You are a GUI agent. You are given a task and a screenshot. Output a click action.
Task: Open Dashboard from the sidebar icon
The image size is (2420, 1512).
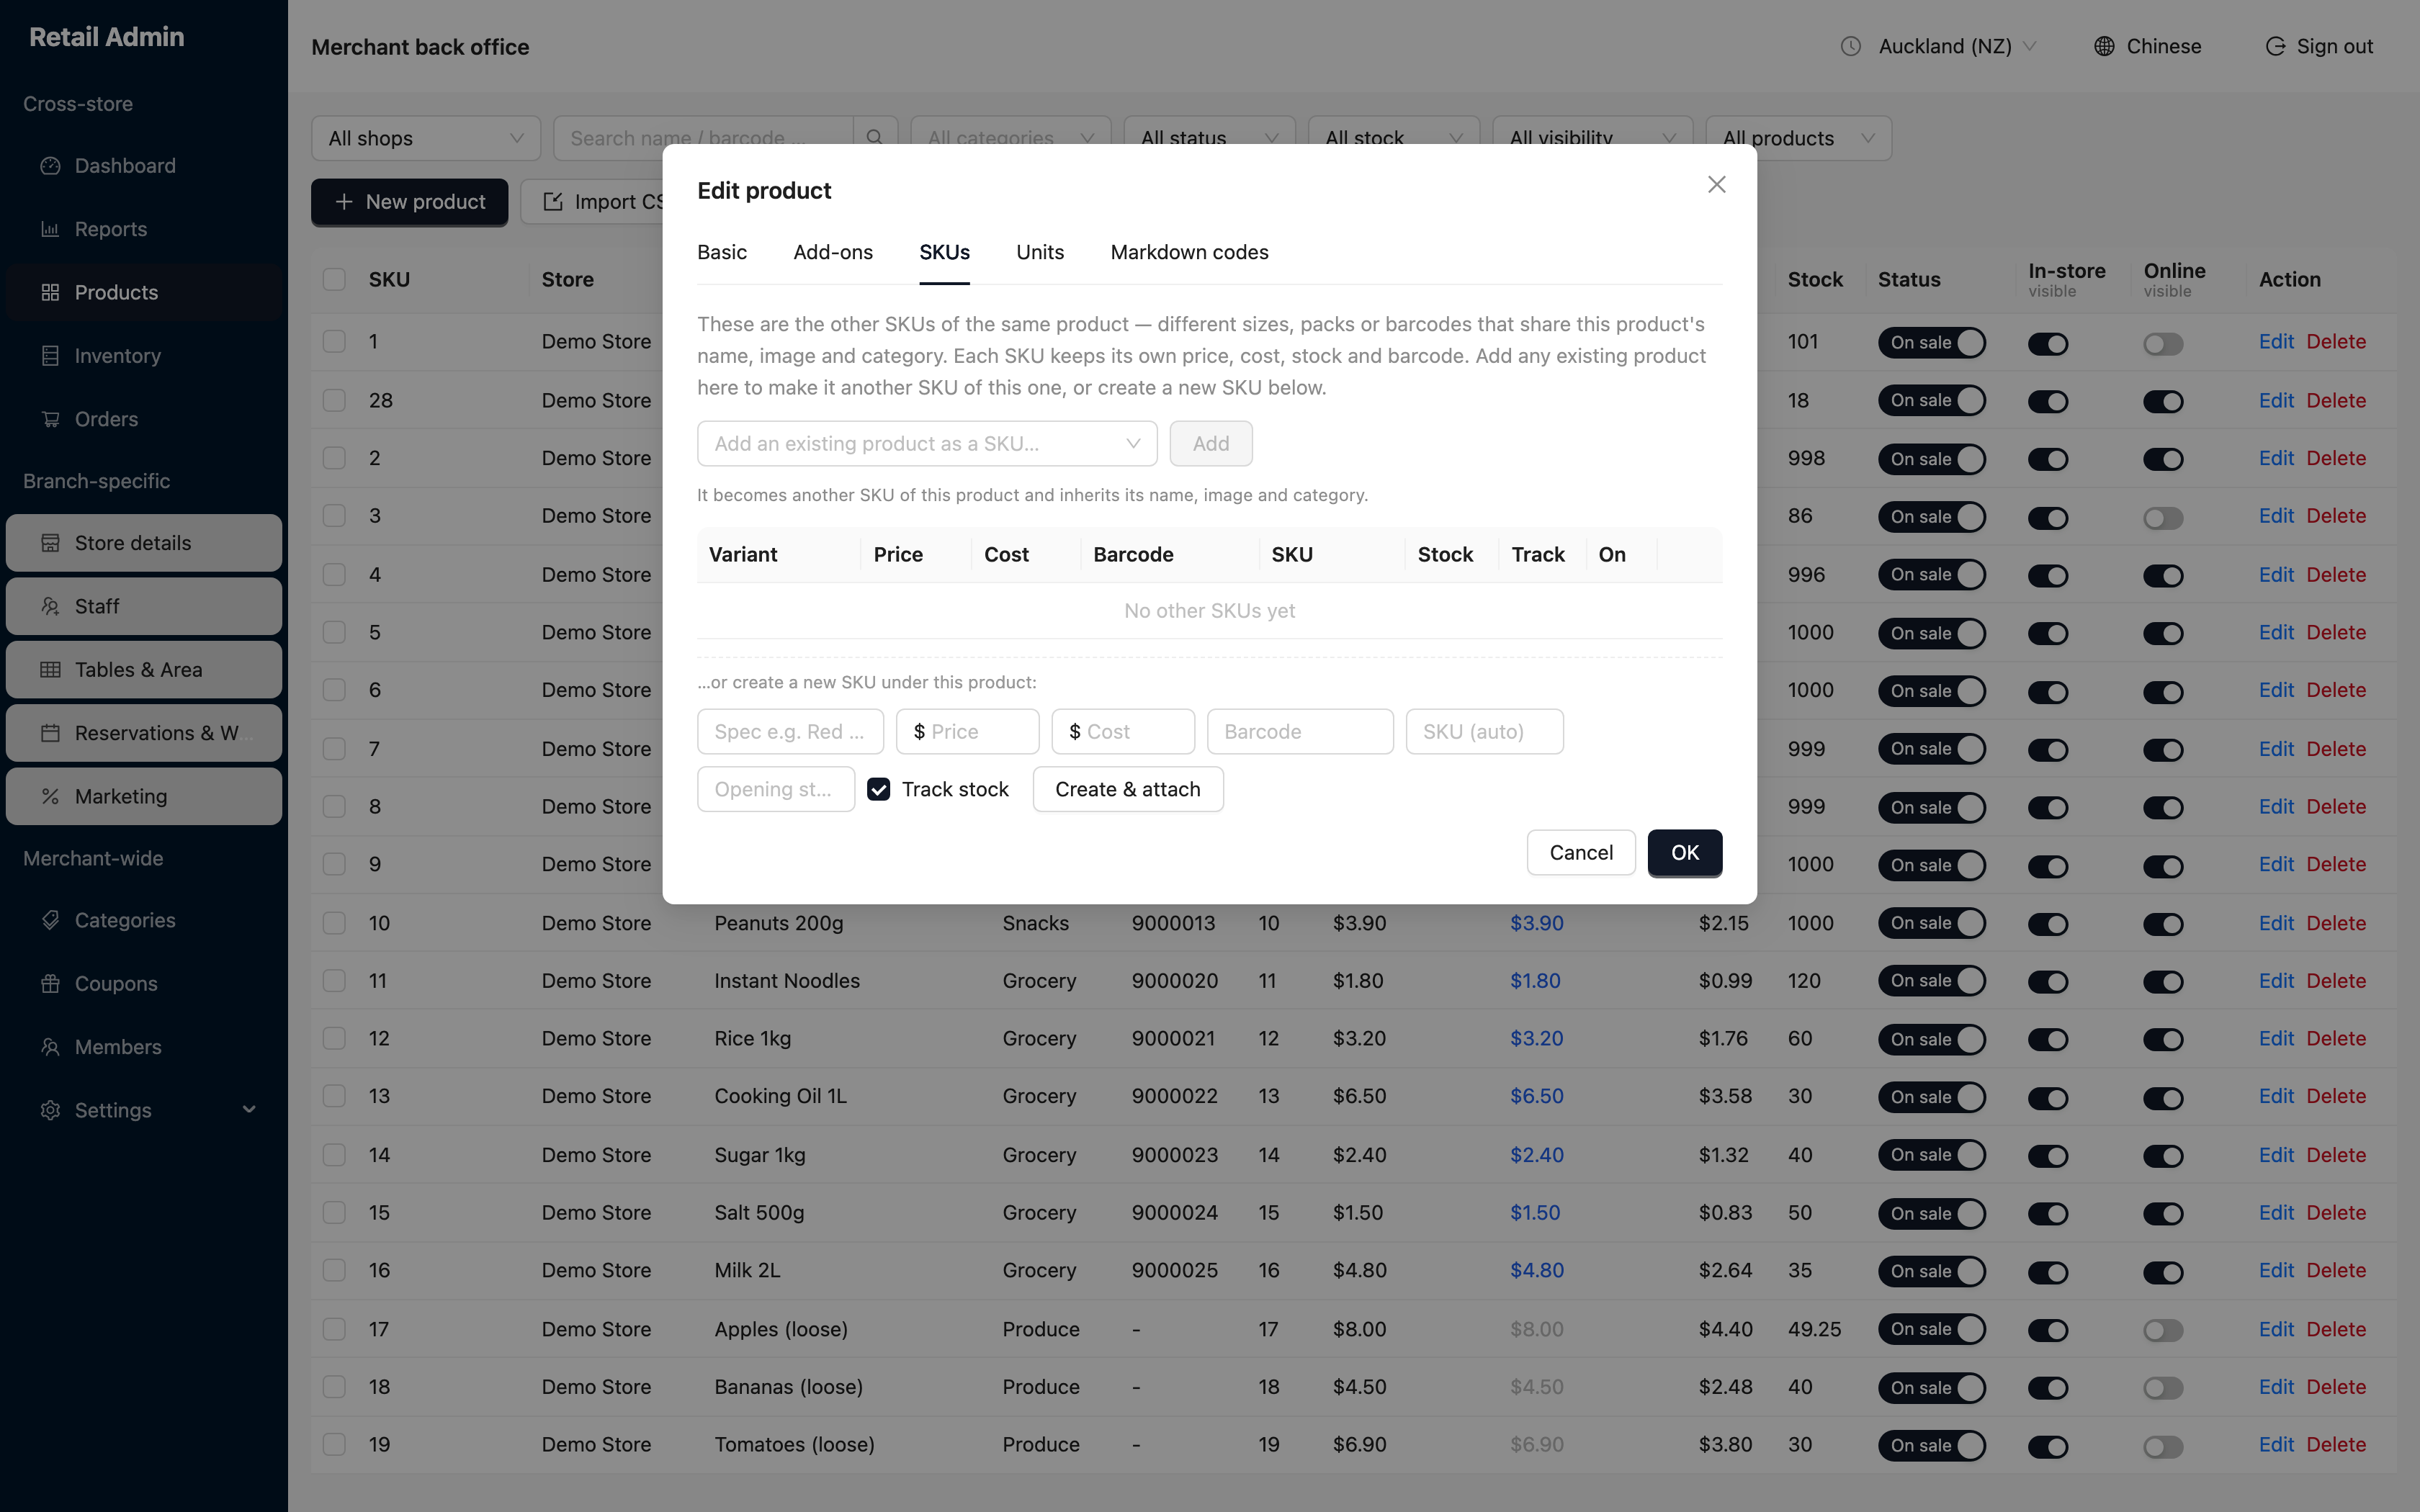50,166
